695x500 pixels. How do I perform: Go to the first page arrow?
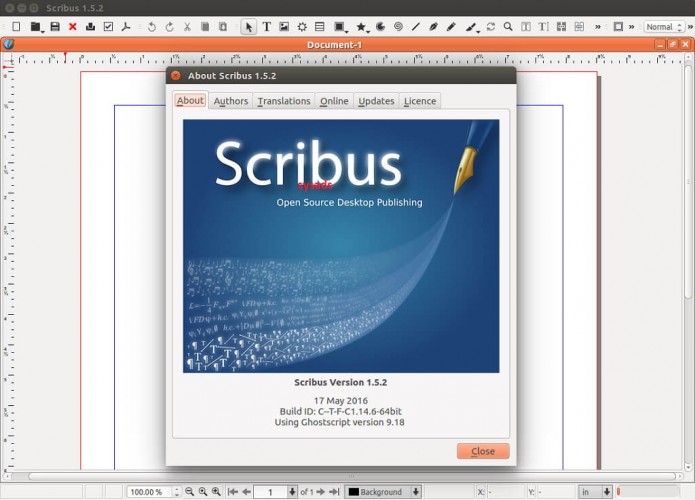pos(233,492)
